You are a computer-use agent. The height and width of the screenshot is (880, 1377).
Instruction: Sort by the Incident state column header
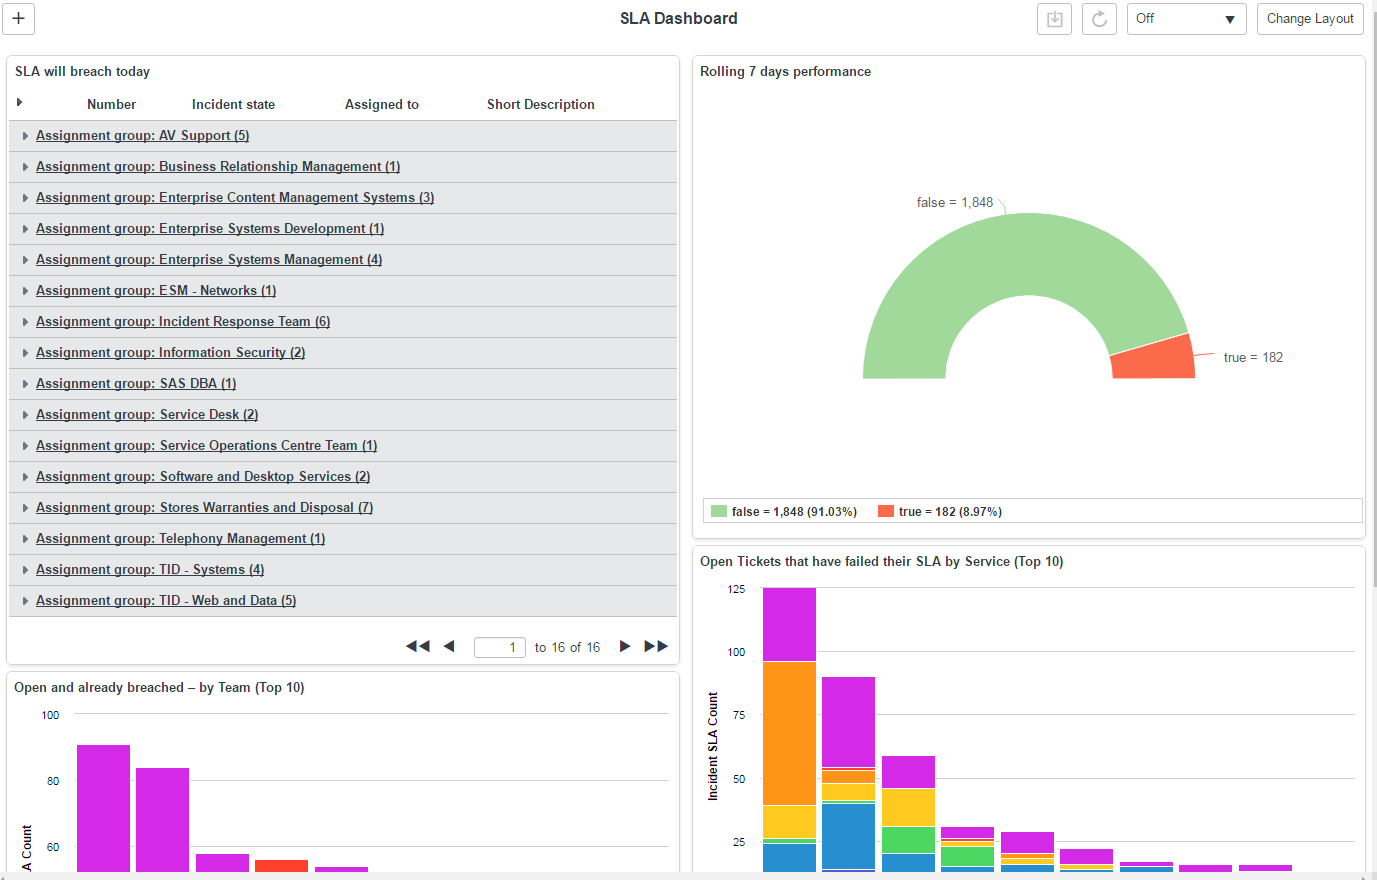233,104
